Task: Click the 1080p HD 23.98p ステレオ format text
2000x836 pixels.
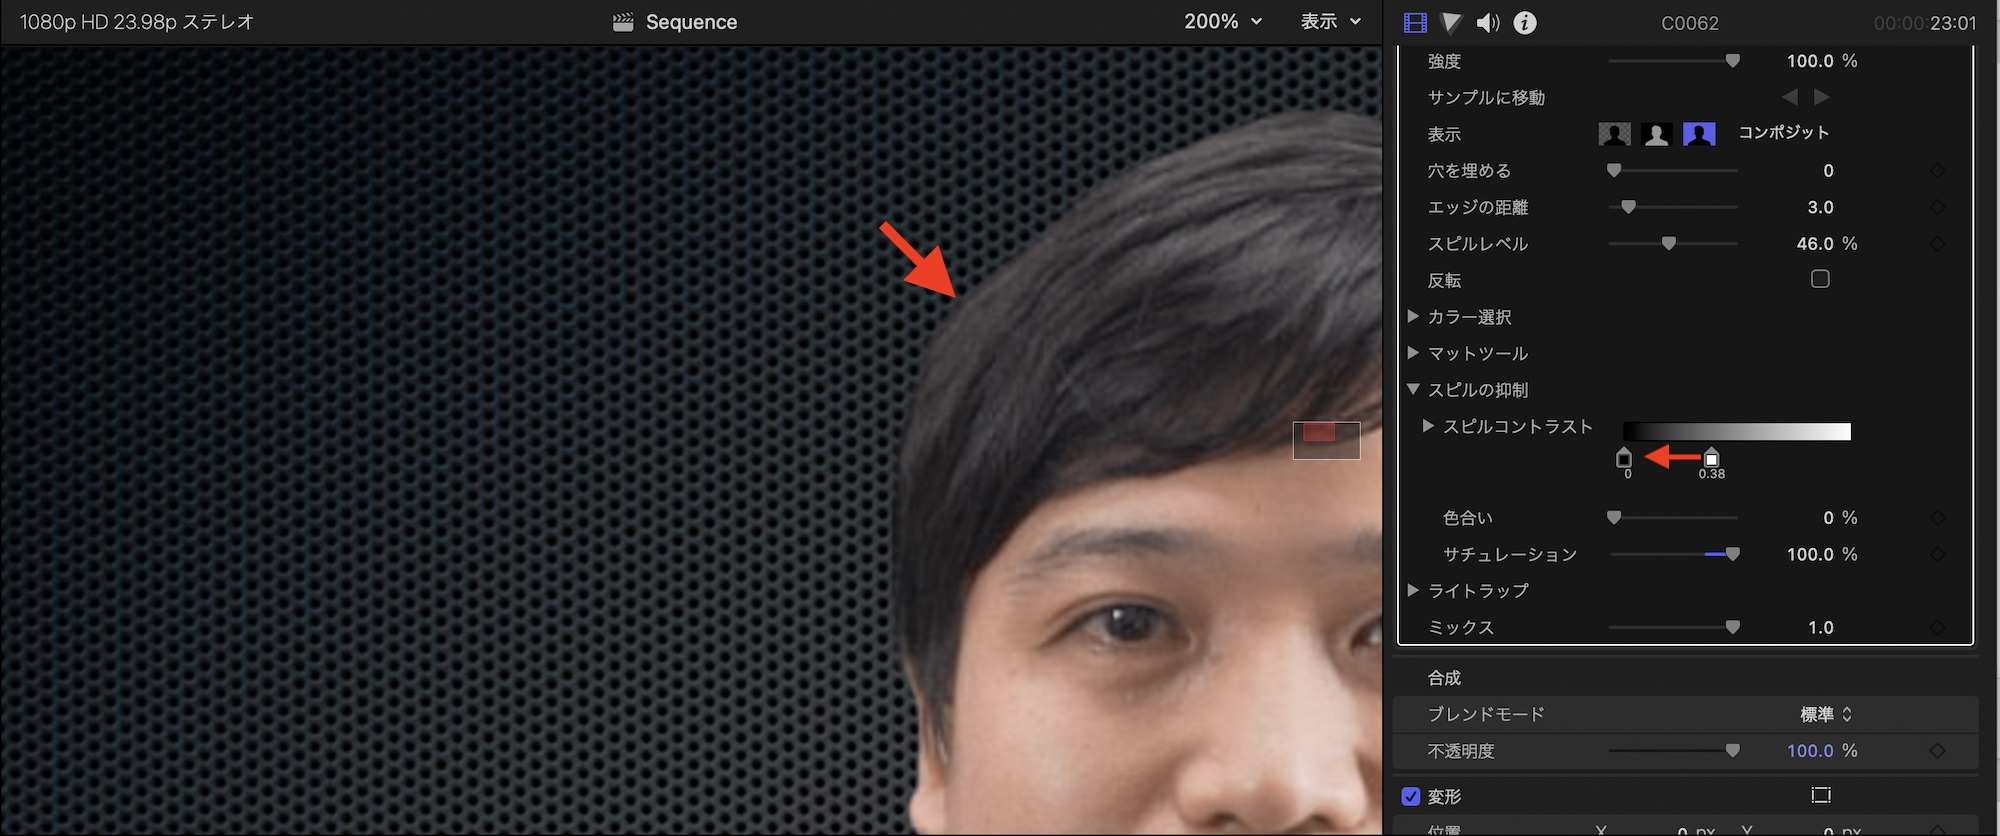Action: (137, 22)
